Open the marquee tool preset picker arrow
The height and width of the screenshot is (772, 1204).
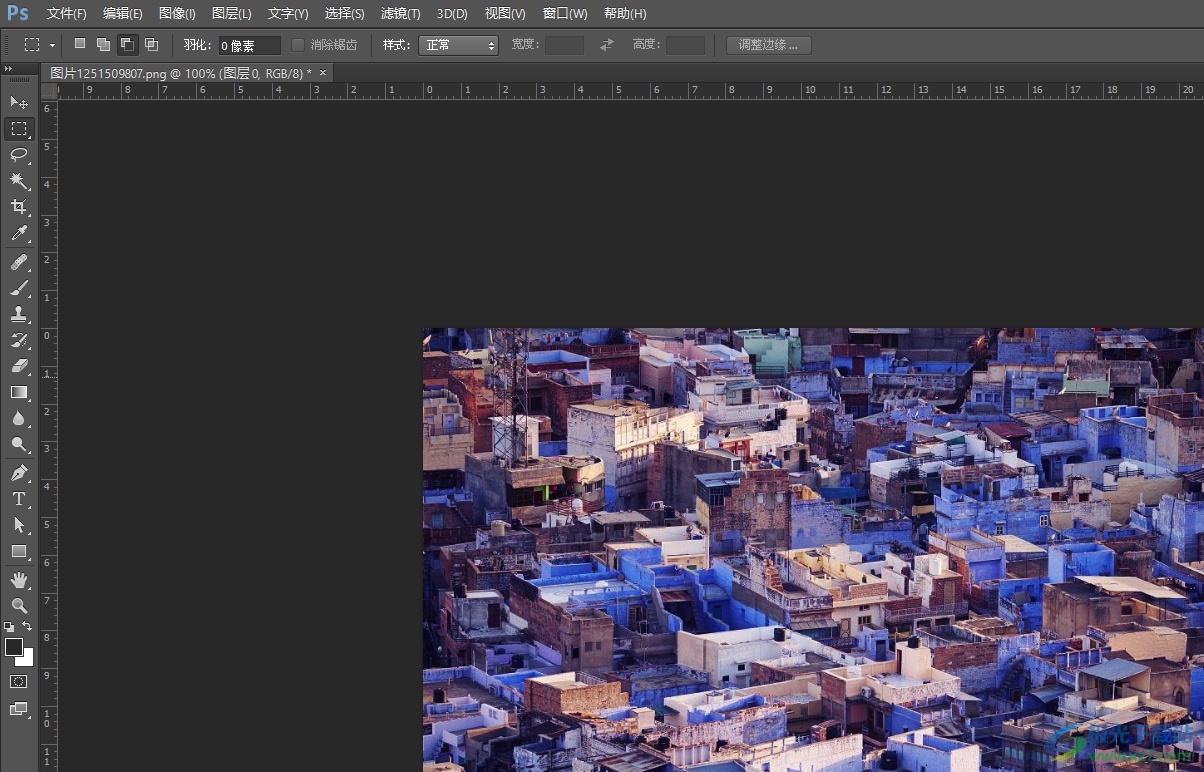[x=52, y=45]
